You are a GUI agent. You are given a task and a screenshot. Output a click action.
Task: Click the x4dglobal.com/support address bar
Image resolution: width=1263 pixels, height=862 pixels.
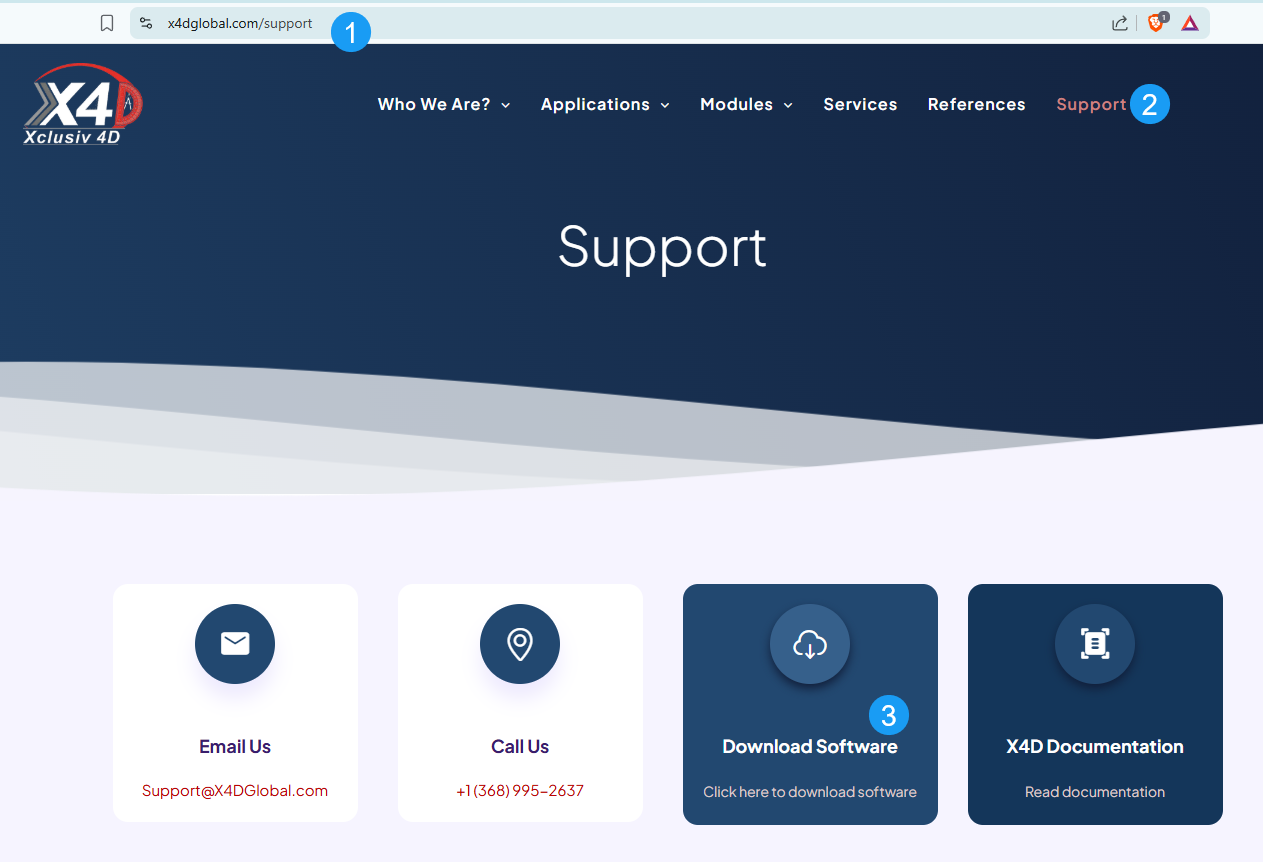coord(240,23)
